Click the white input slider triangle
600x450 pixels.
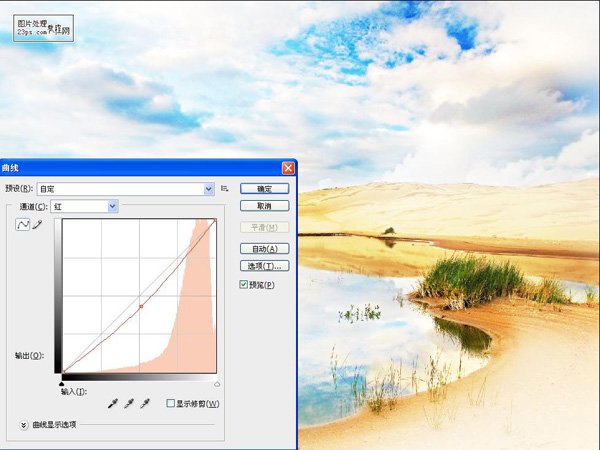point(217,382)
